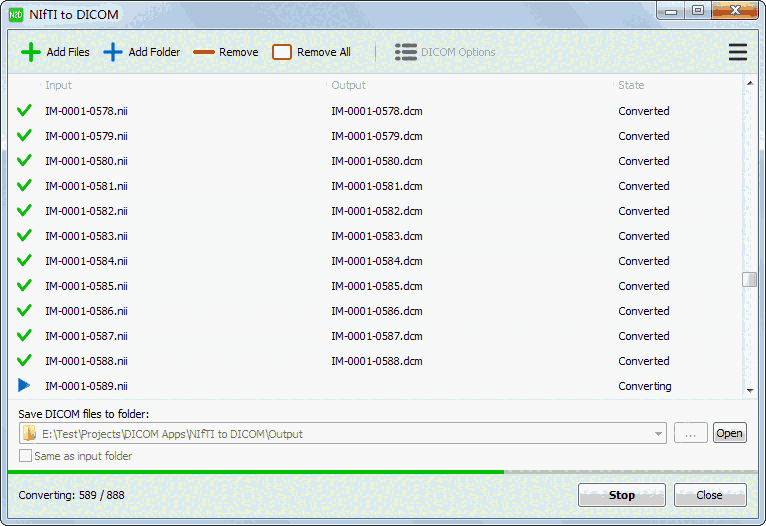Screen dimensions: 766x526
Task: Open the hamburger menu at top right
Action: pos(738,52)
